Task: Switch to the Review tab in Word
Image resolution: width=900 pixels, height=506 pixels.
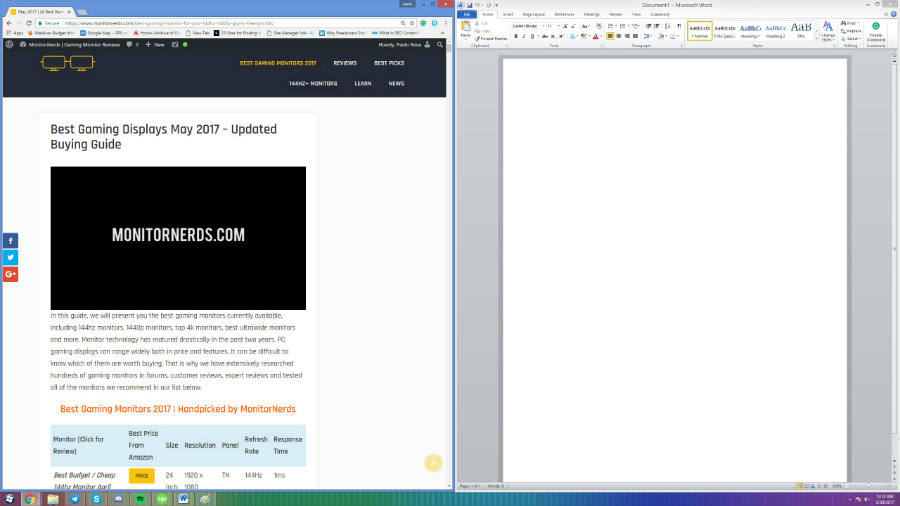Action: [x=616, y=14]
